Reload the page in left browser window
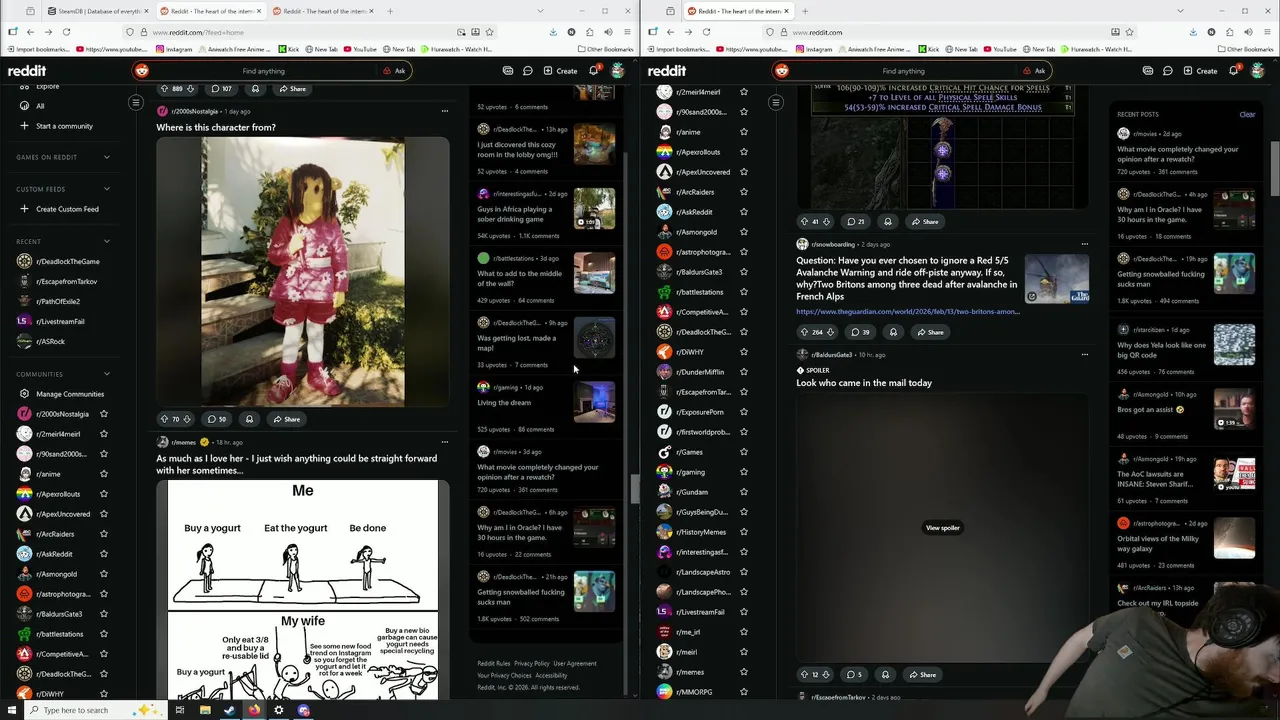1280x720 pixels. [x=66, y=32]
